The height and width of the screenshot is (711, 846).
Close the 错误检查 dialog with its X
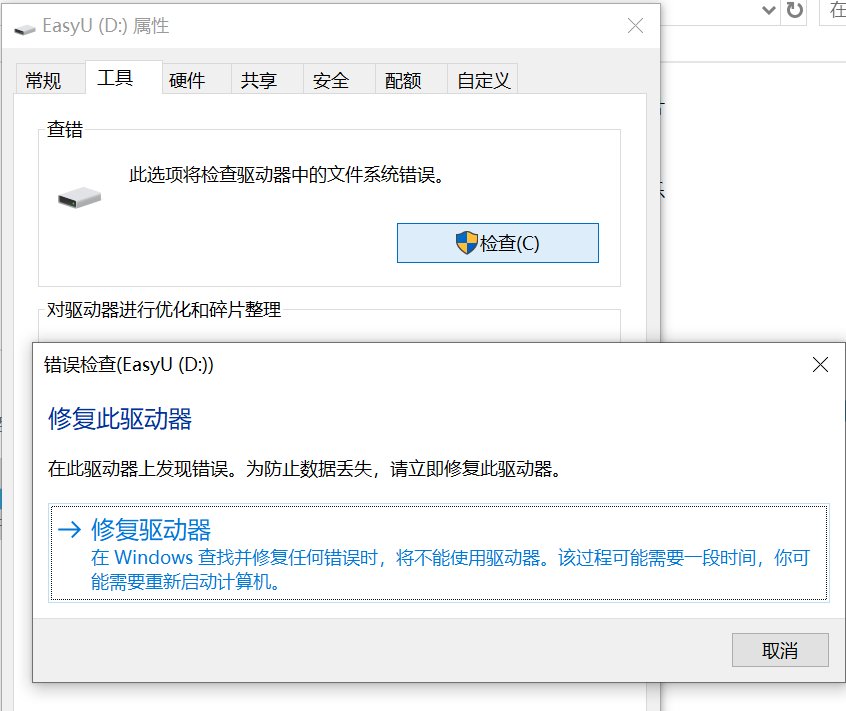tap(820, 365)
